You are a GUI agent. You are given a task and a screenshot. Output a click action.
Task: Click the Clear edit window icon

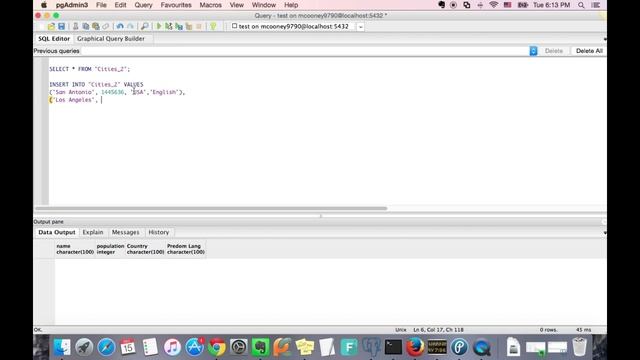tap(106, 27)
